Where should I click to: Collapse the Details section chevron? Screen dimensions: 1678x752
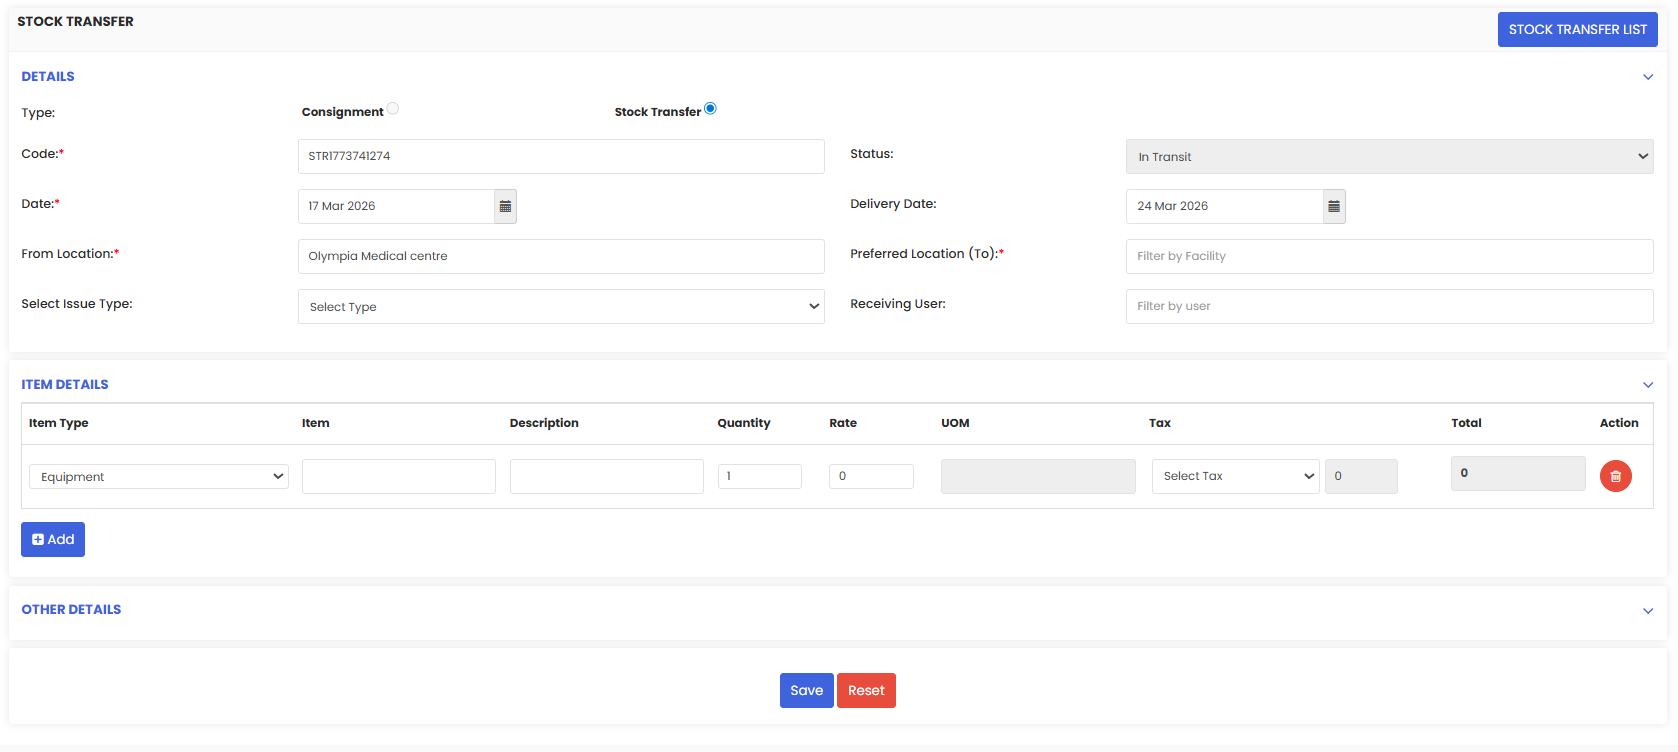[1648, 77]
